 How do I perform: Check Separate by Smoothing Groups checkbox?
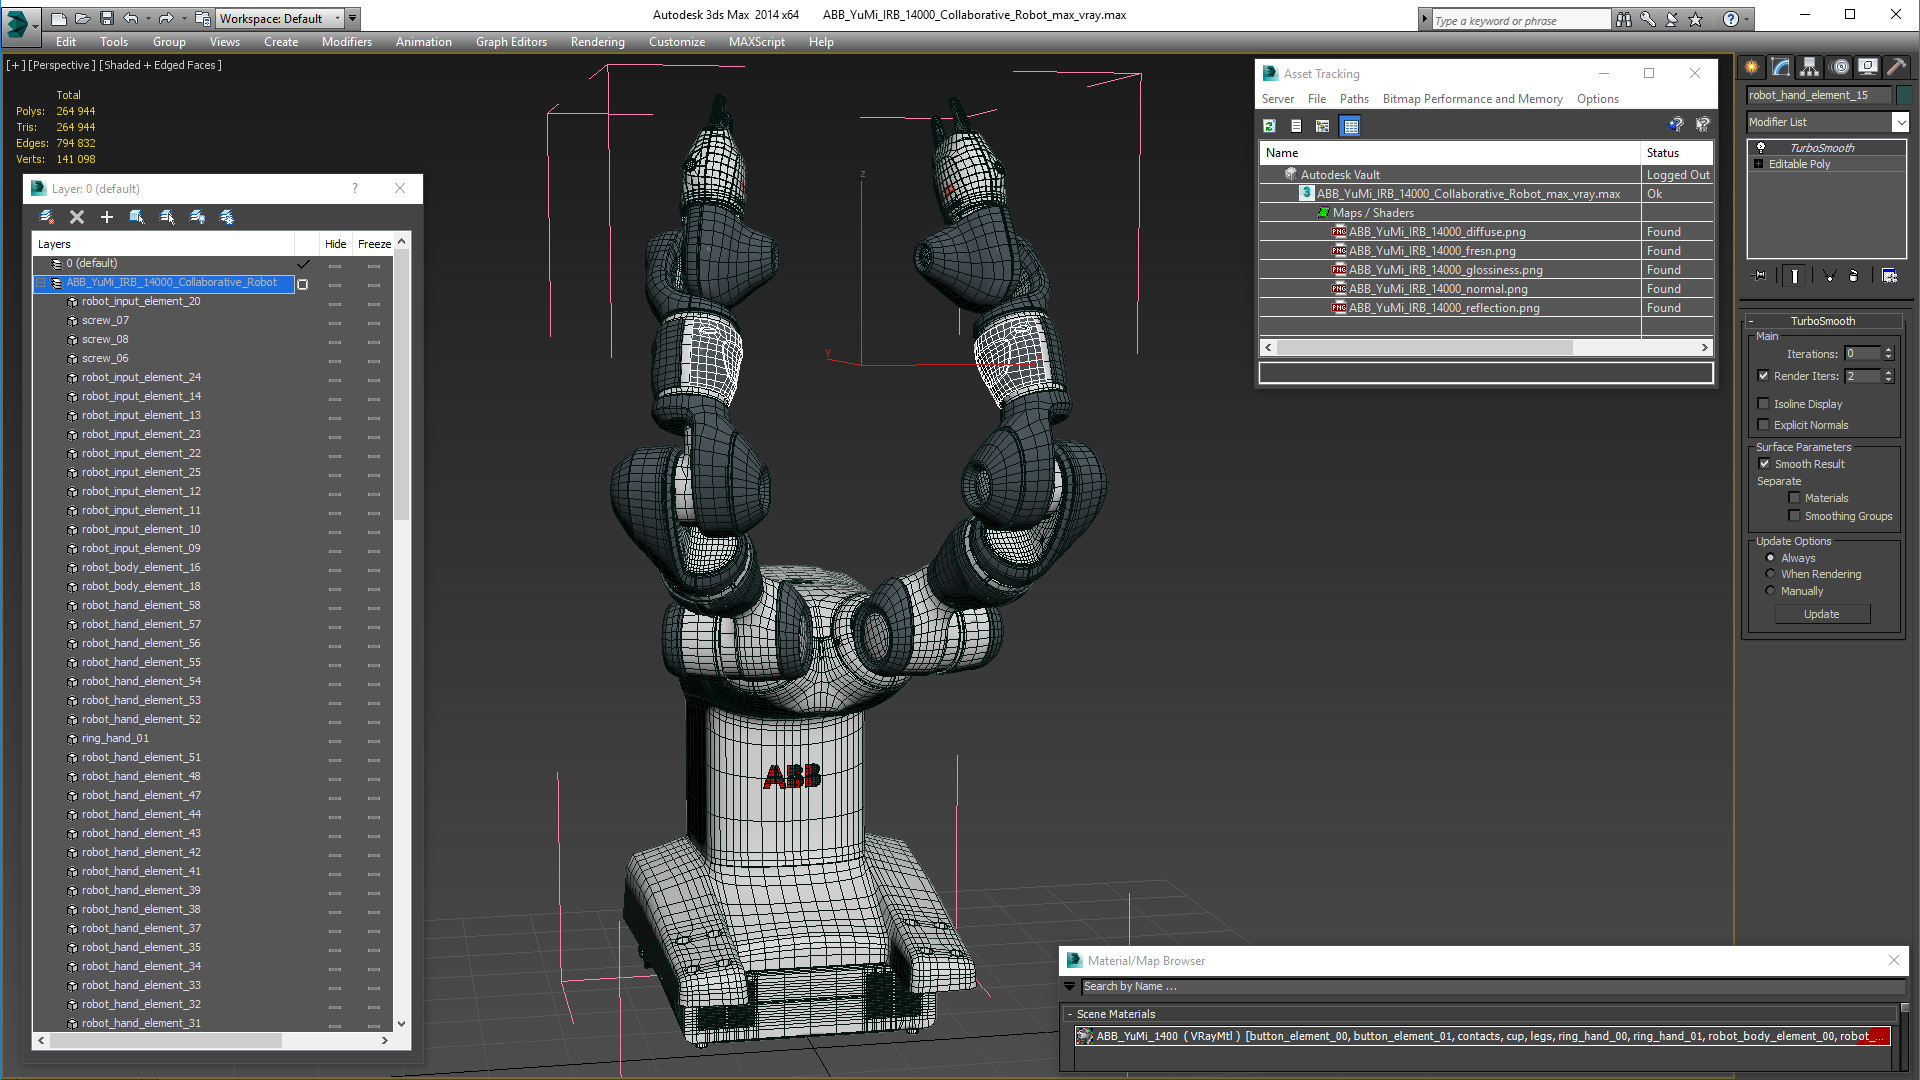tap(1794, 516)
